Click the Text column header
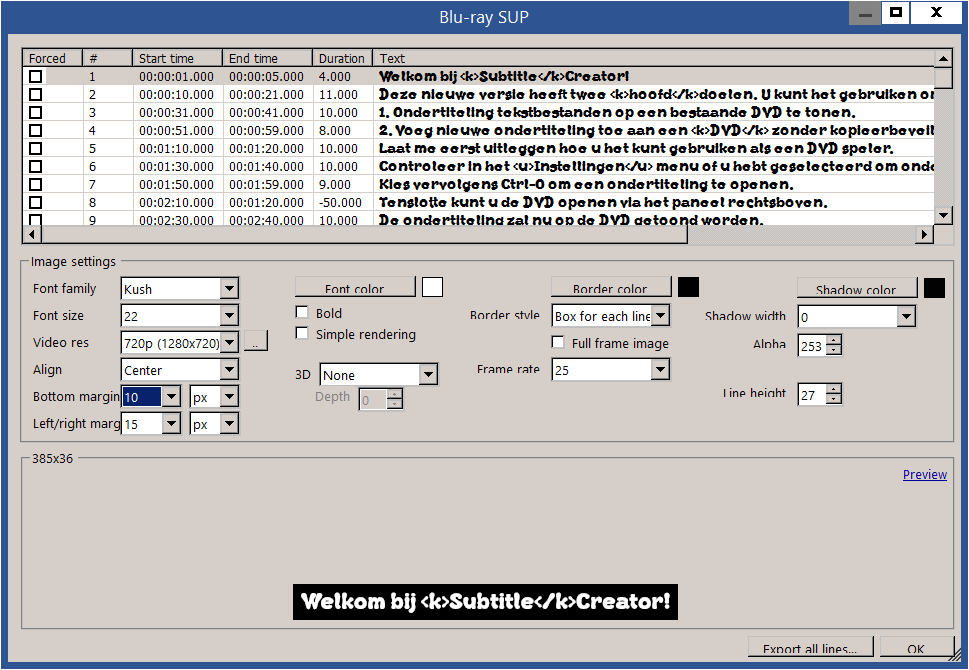Screen dimensions: 969x670 653,58
